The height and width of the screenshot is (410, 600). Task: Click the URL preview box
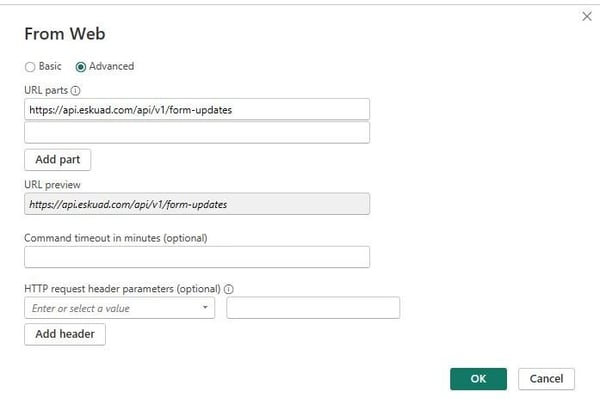(197, 204)
